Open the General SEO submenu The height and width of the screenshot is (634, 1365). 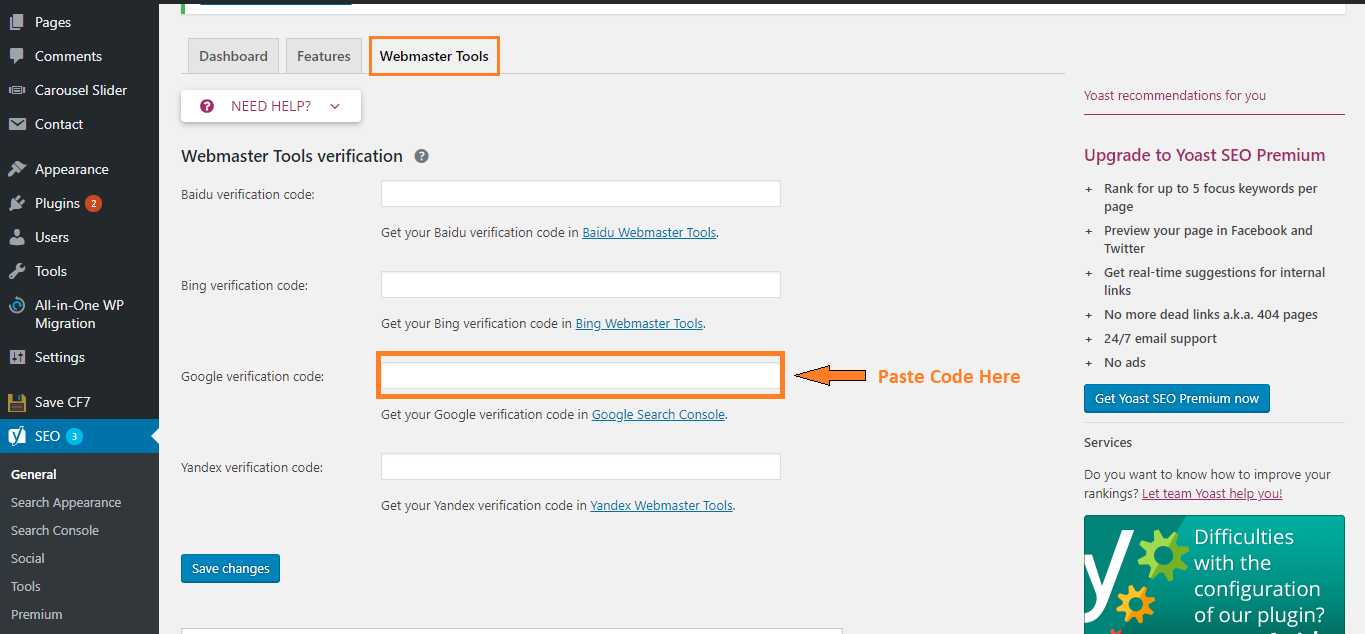point(34,475)
